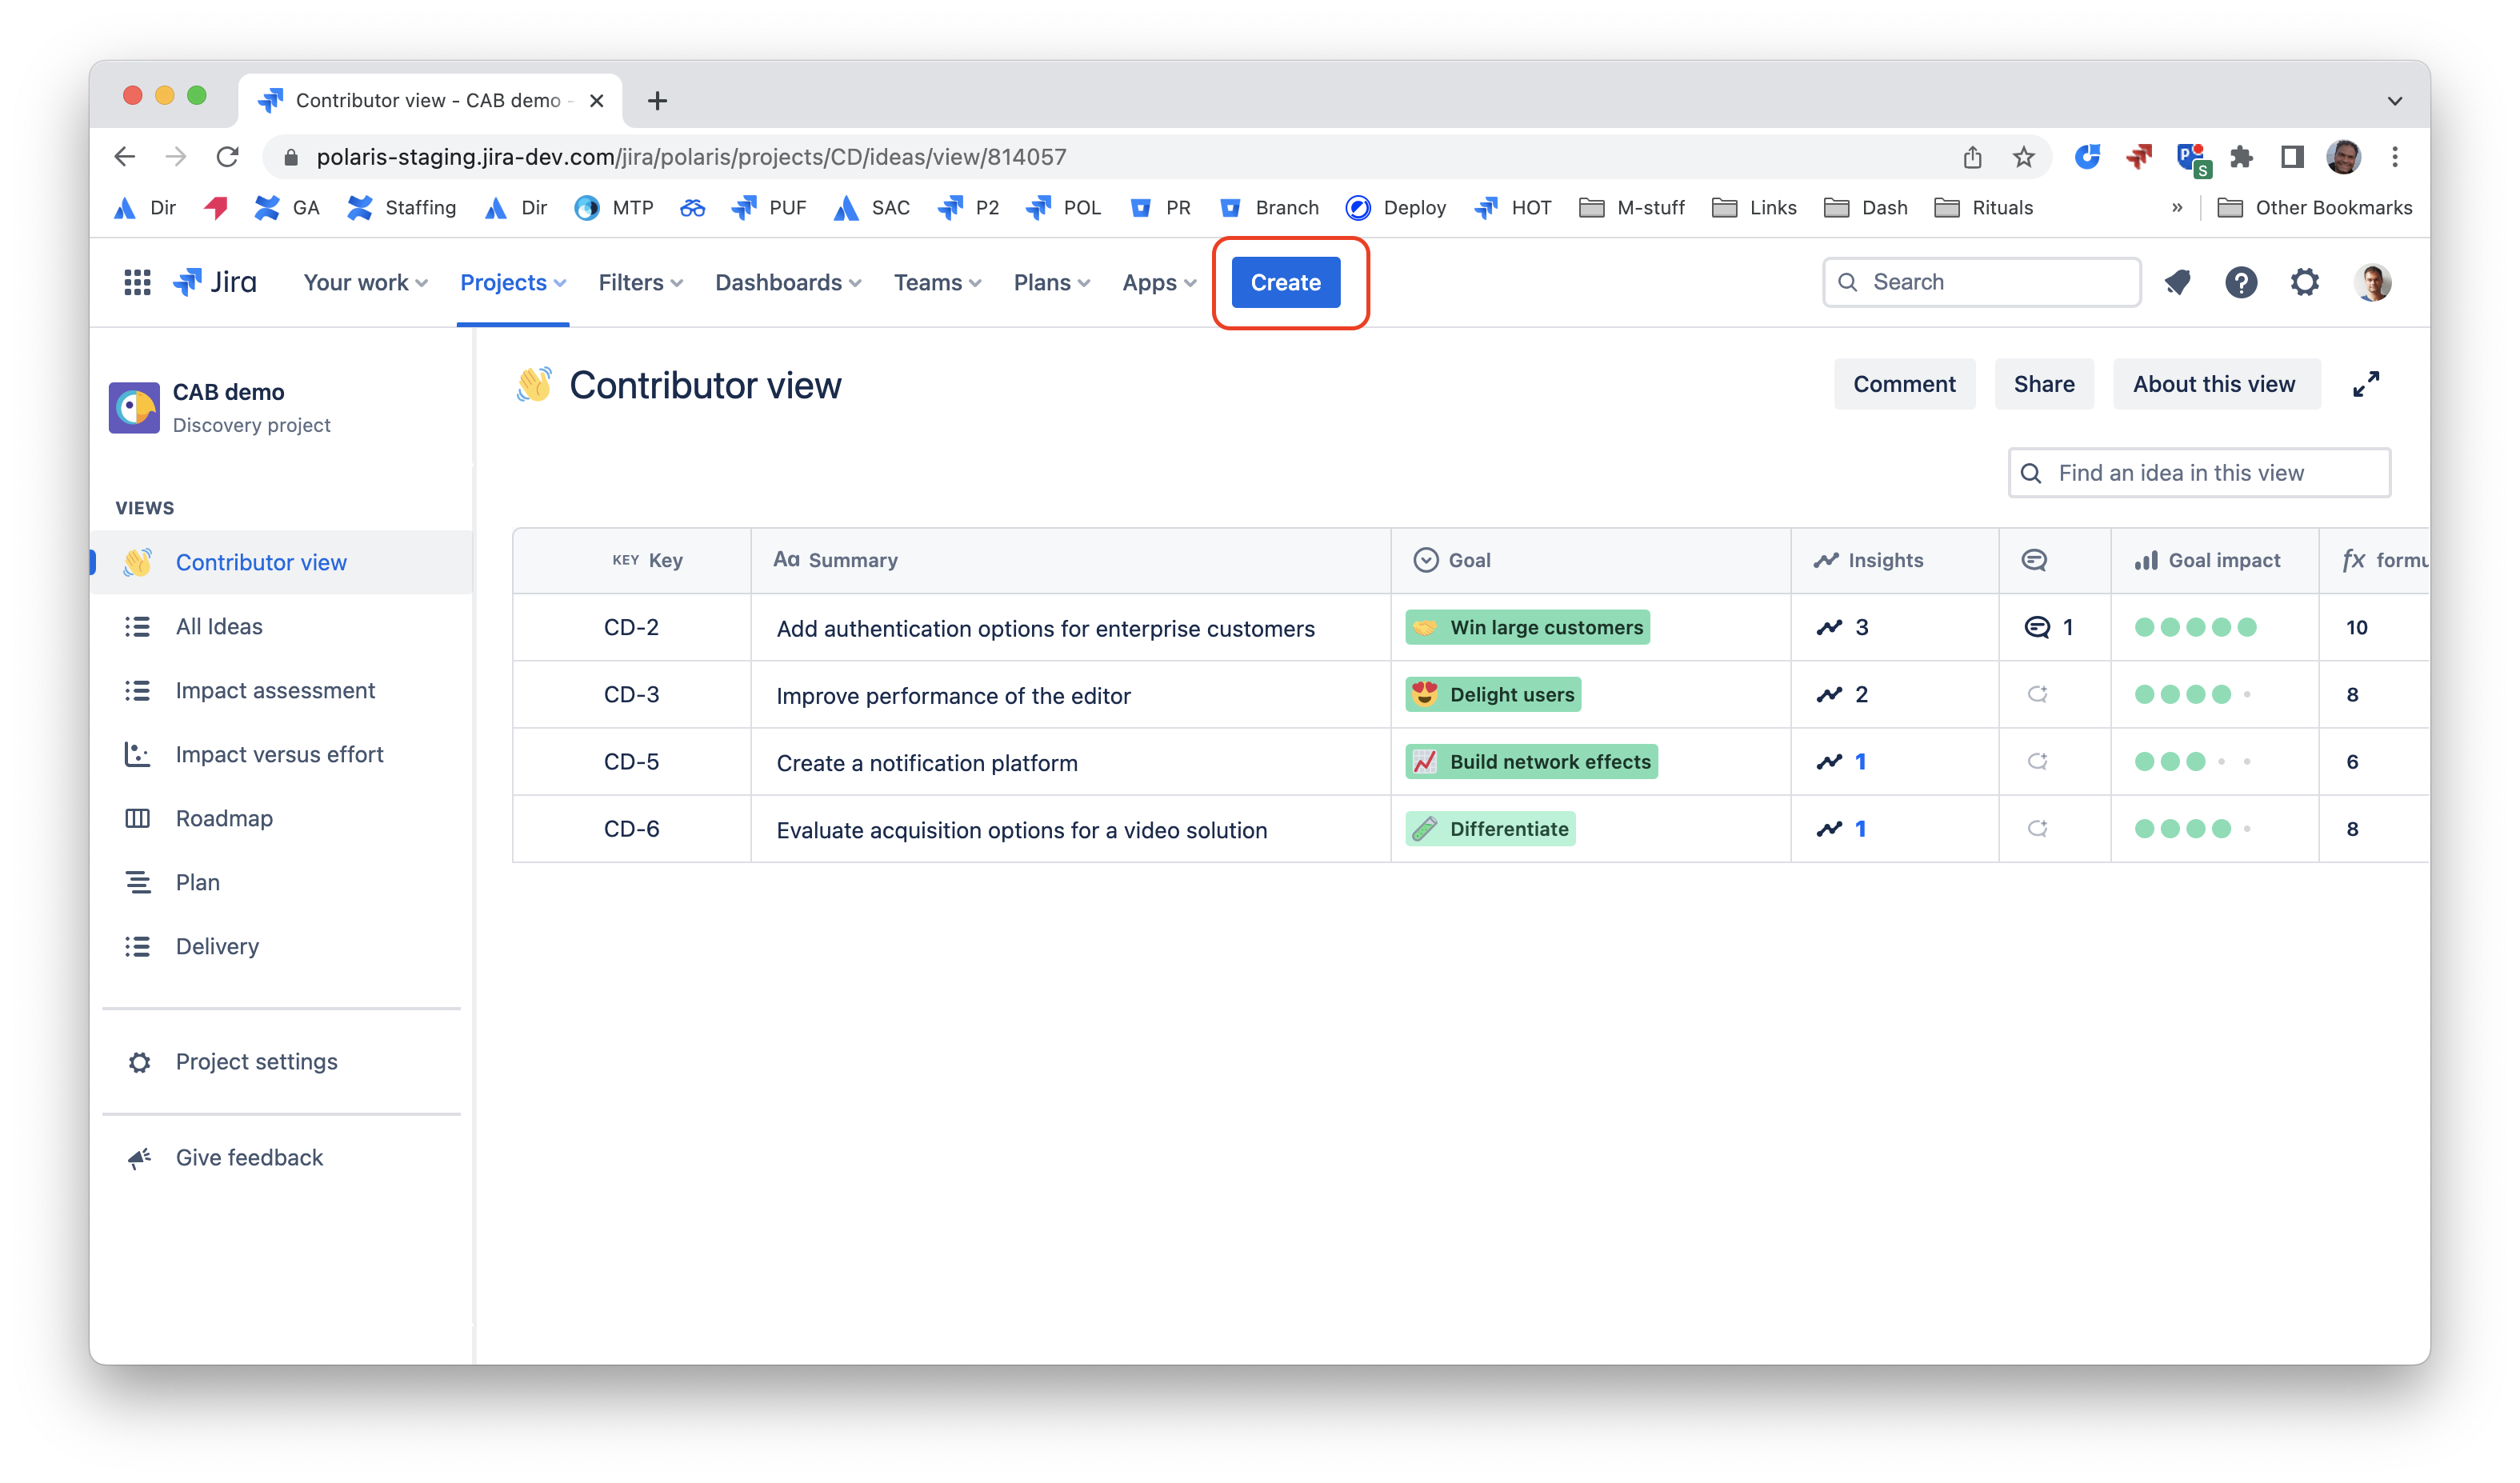Open the Filters dropdown
The image size is (2520, 1483).
click(639, 282)
